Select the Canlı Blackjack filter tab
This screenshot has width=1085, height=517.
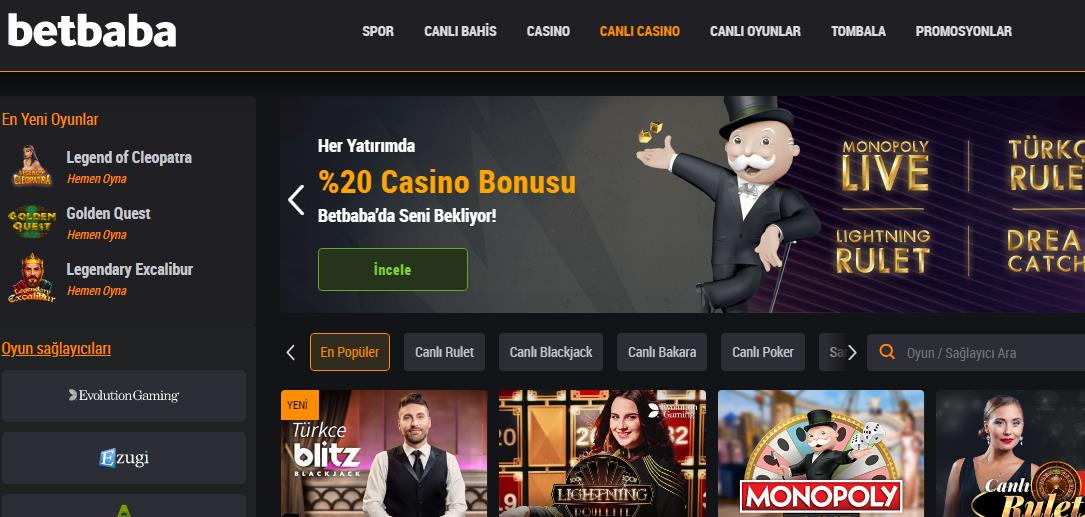(x=551, y=352)
